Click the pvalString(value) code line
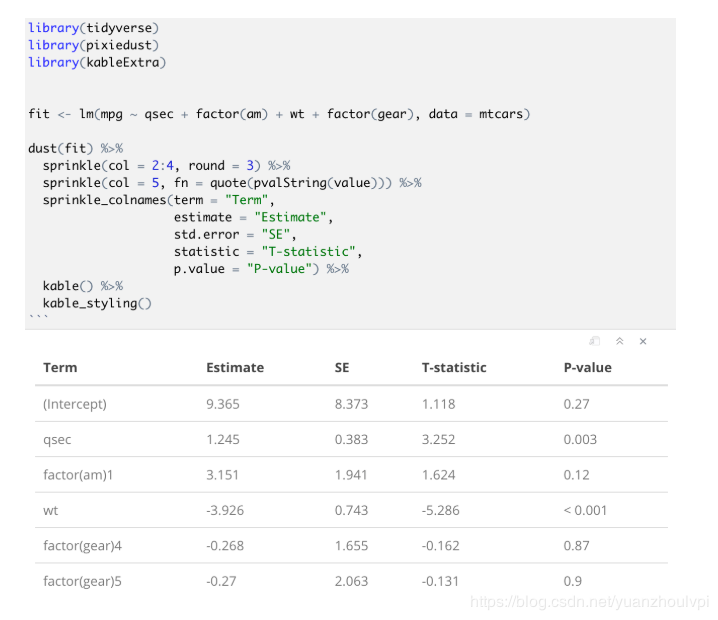Viewport: 718px width, 620px height. point(232,183)
